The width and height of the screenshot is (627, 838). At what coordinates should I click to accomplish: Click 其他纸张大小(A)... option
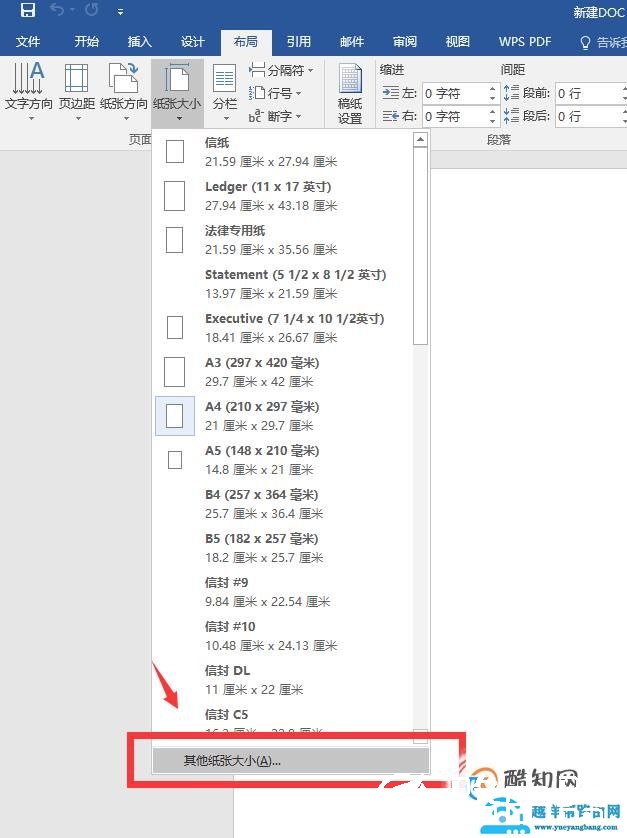click(x=291, y=760)
